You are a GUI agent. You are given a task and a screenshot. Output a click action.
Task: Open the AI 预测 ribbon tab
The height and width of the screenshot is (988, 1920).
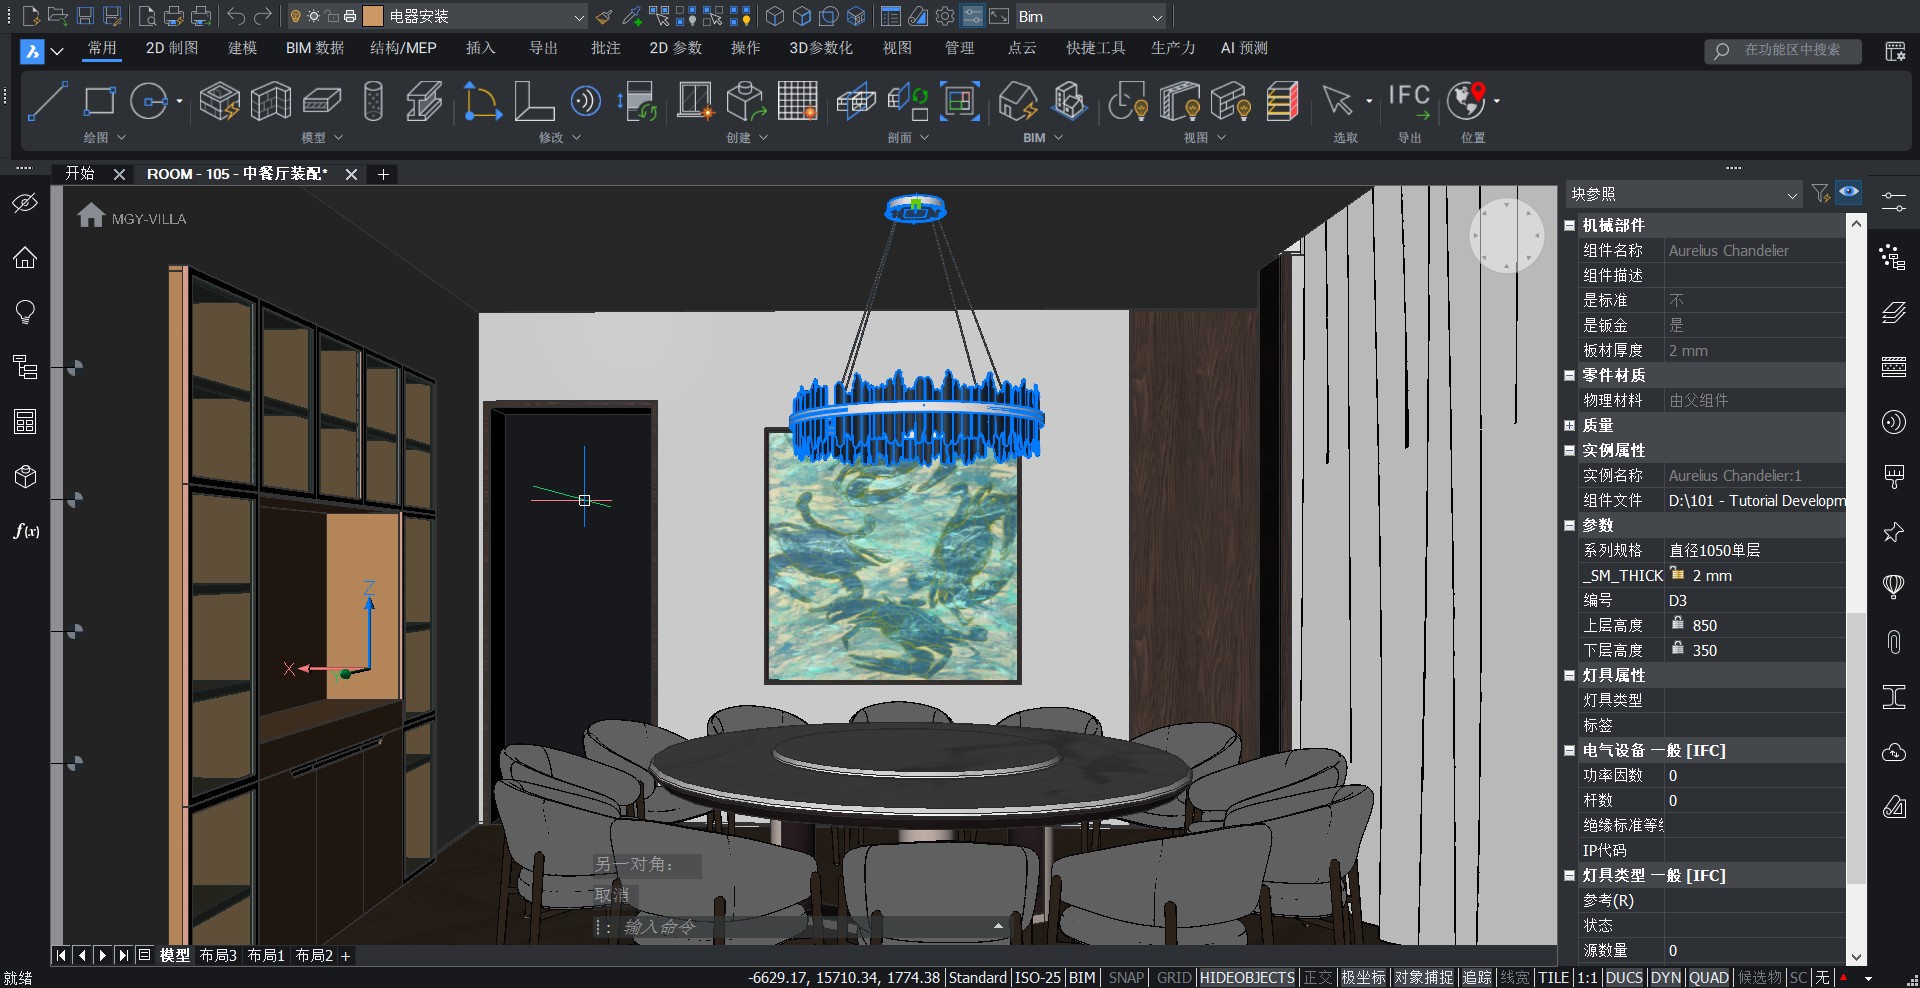[x=1244, y=48]
